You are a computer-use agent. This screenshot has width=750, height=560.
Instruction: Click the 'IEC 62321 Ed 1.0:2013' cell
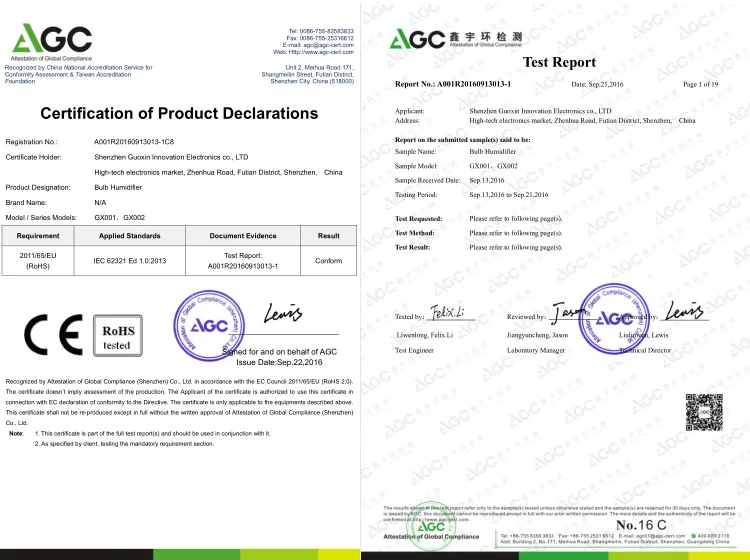130,261
